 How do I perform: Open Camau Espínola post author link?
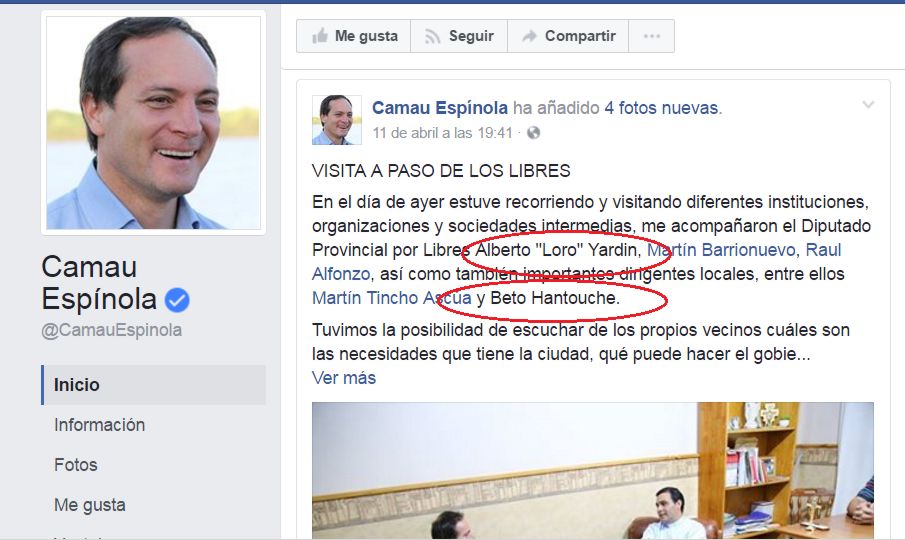pyautogui.click(x=440, y=108)
